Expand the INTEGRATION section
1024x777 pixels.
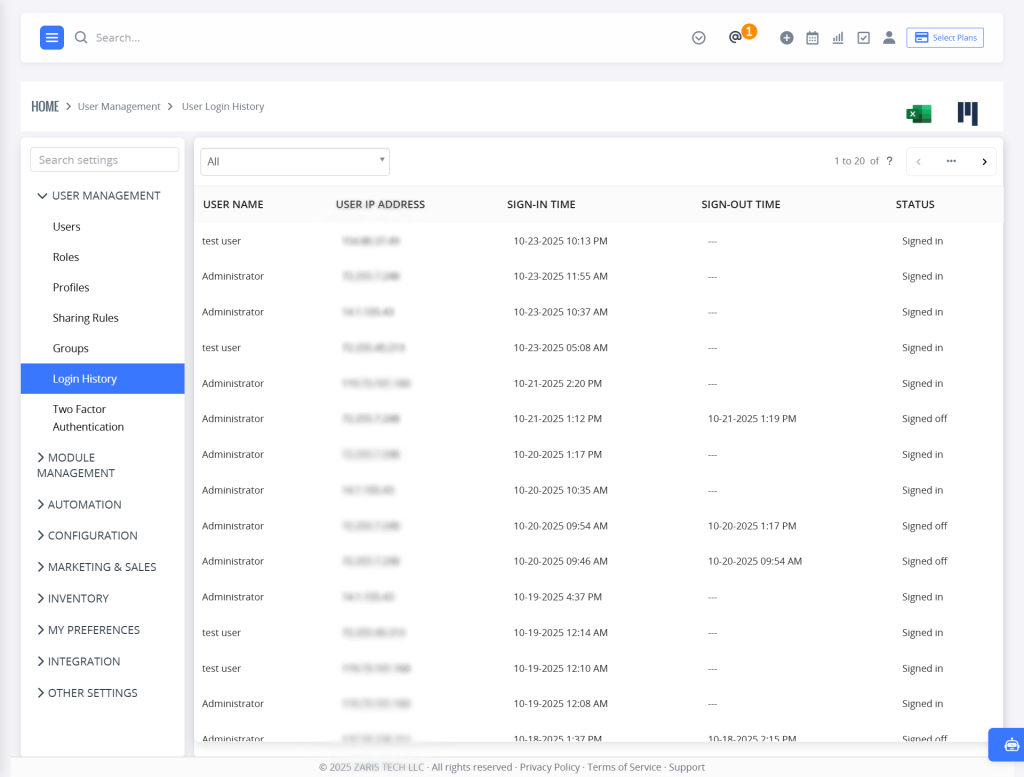click(78, 661)
